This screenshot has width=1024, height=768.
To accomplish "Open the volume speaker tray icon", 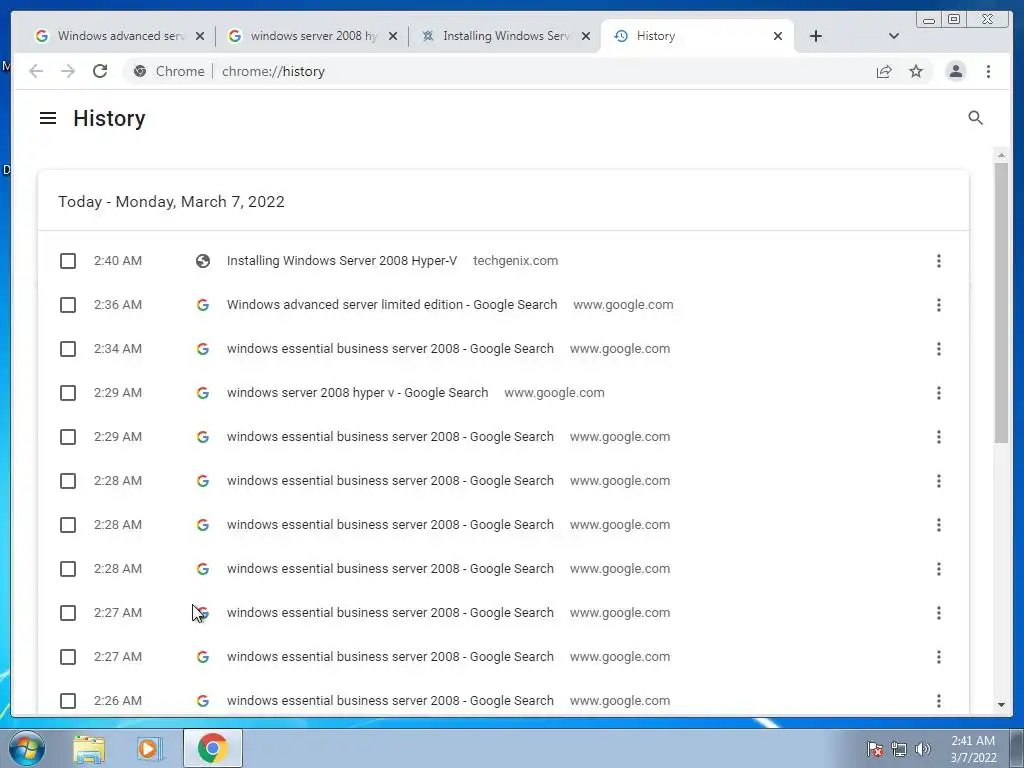I will point(923,749).
